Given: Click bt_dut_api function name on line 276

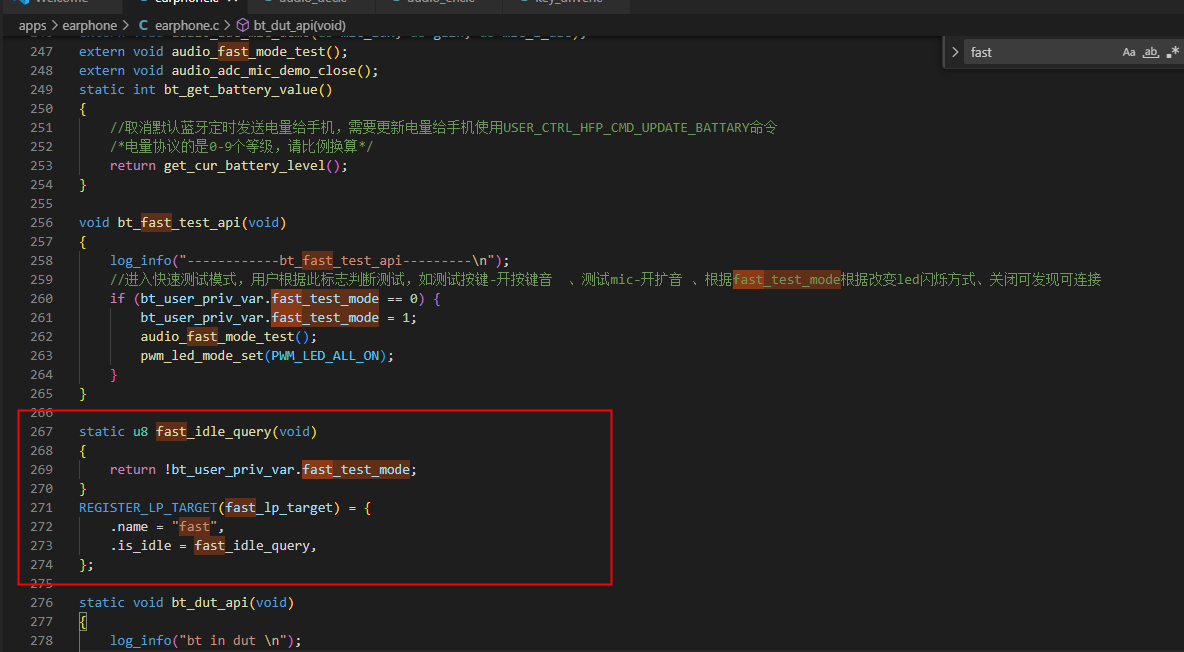Looking at the screenshot, I should click(210, 602).
